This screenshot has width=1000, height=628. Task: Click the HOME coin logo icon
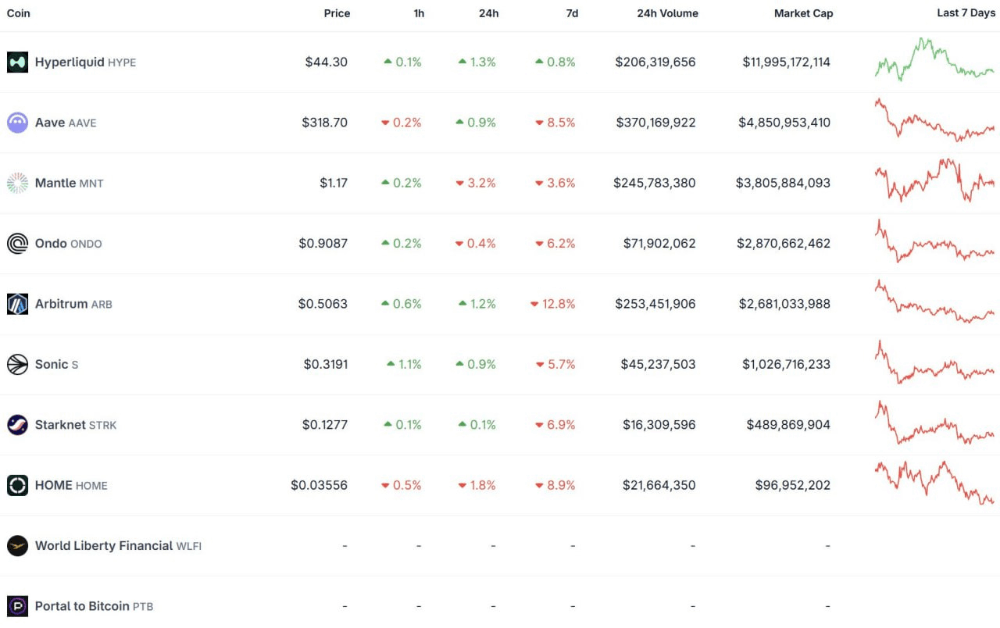tap(17, 486)
